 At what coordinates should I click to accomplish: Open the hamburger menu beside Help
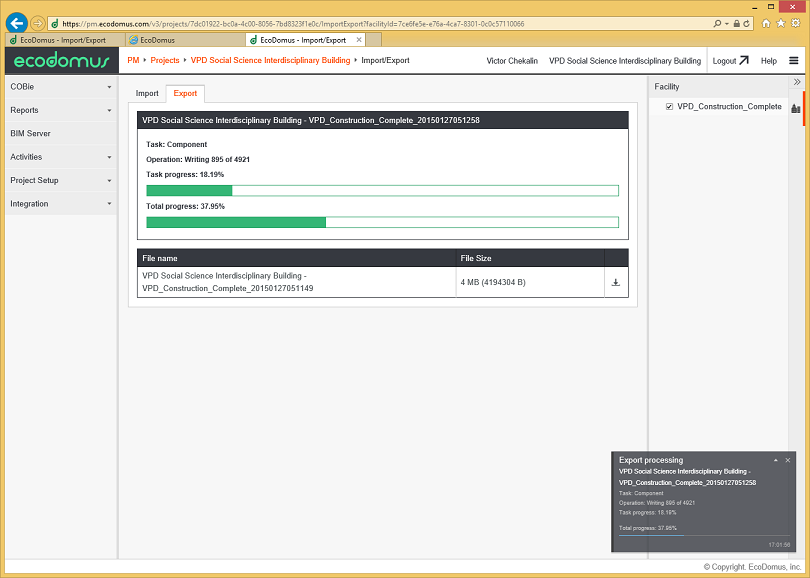796,60
